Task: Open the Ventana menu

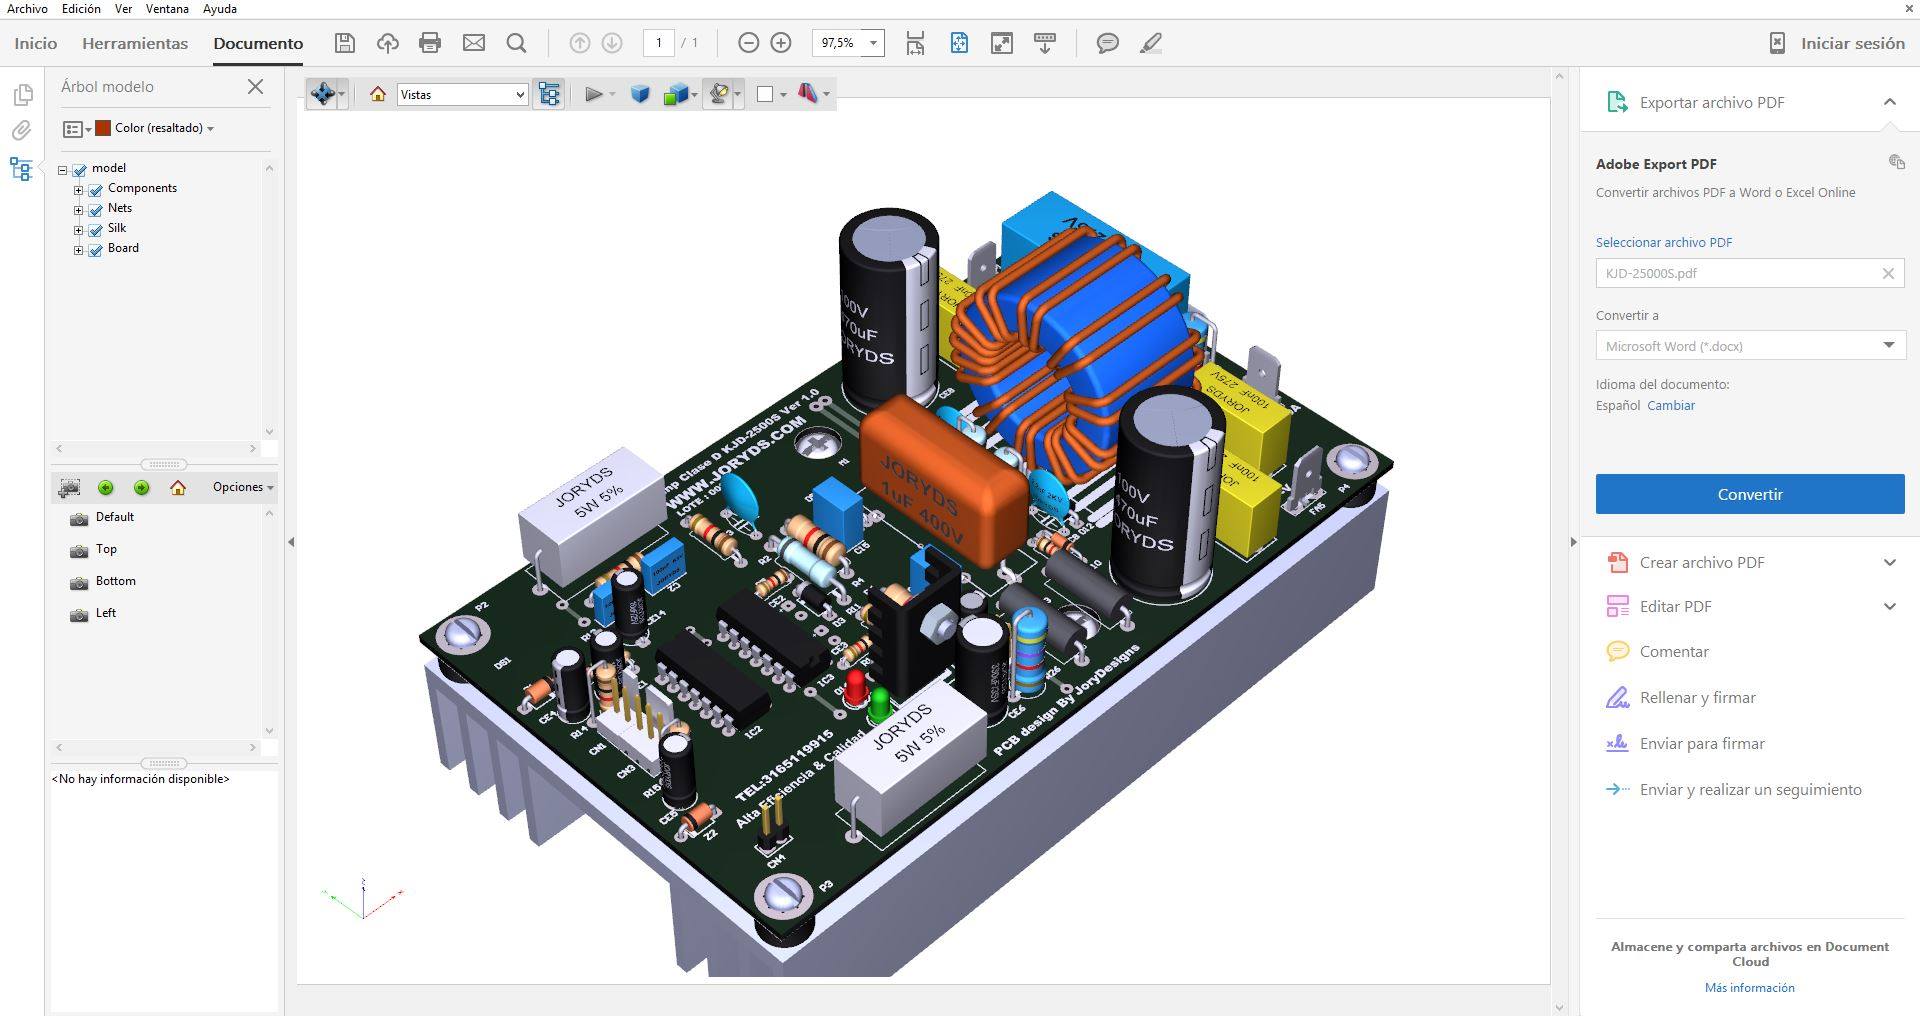Action: [167, 8]
